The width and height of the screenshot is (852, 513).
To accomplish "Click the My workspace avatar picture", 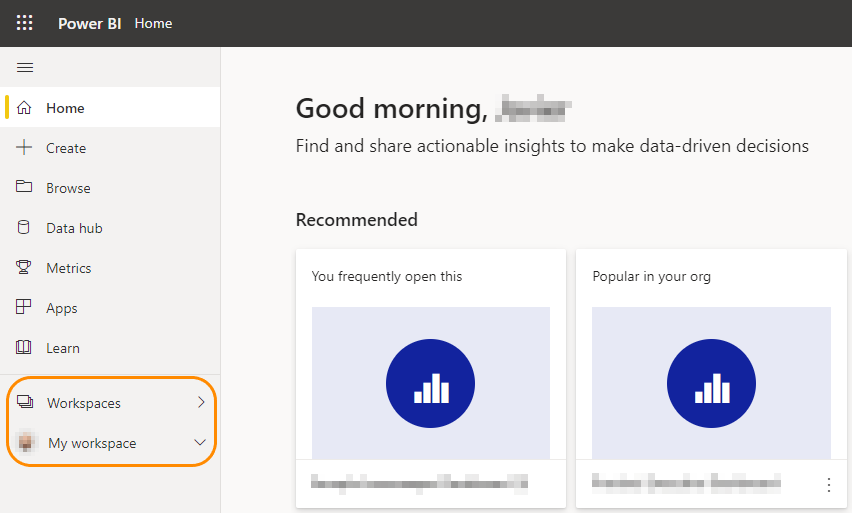I will tap(26, 443).
